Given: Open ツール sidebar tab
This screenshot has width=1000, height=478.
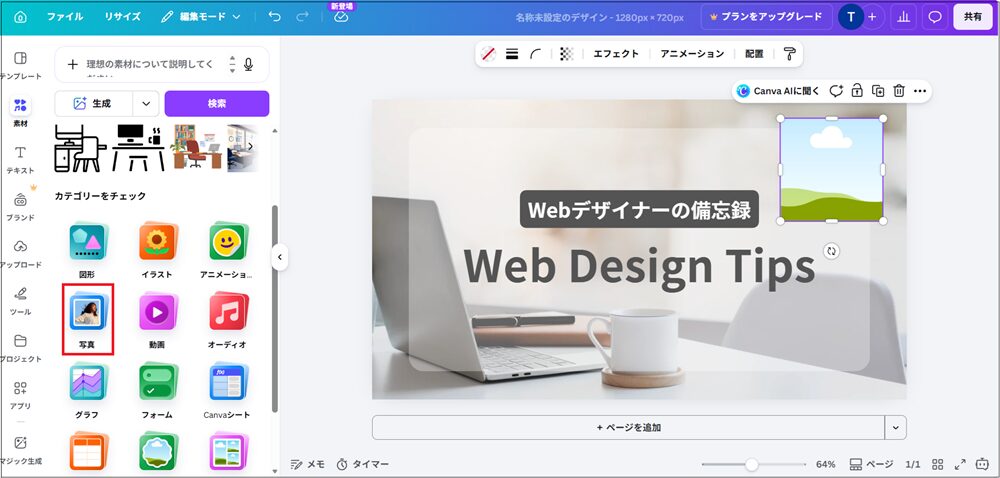Looking at the screenshot, I should (x=20, y=301).
